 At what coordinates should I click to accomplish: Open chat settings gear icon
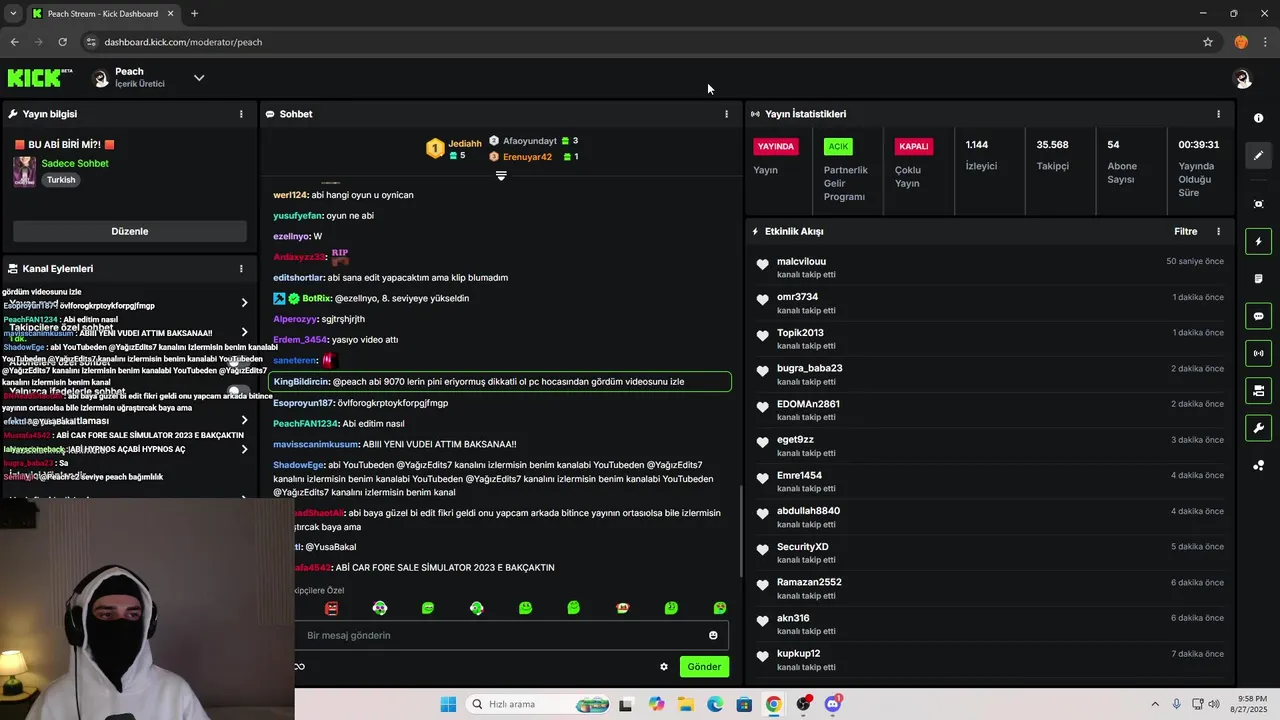tap(663, 666)
